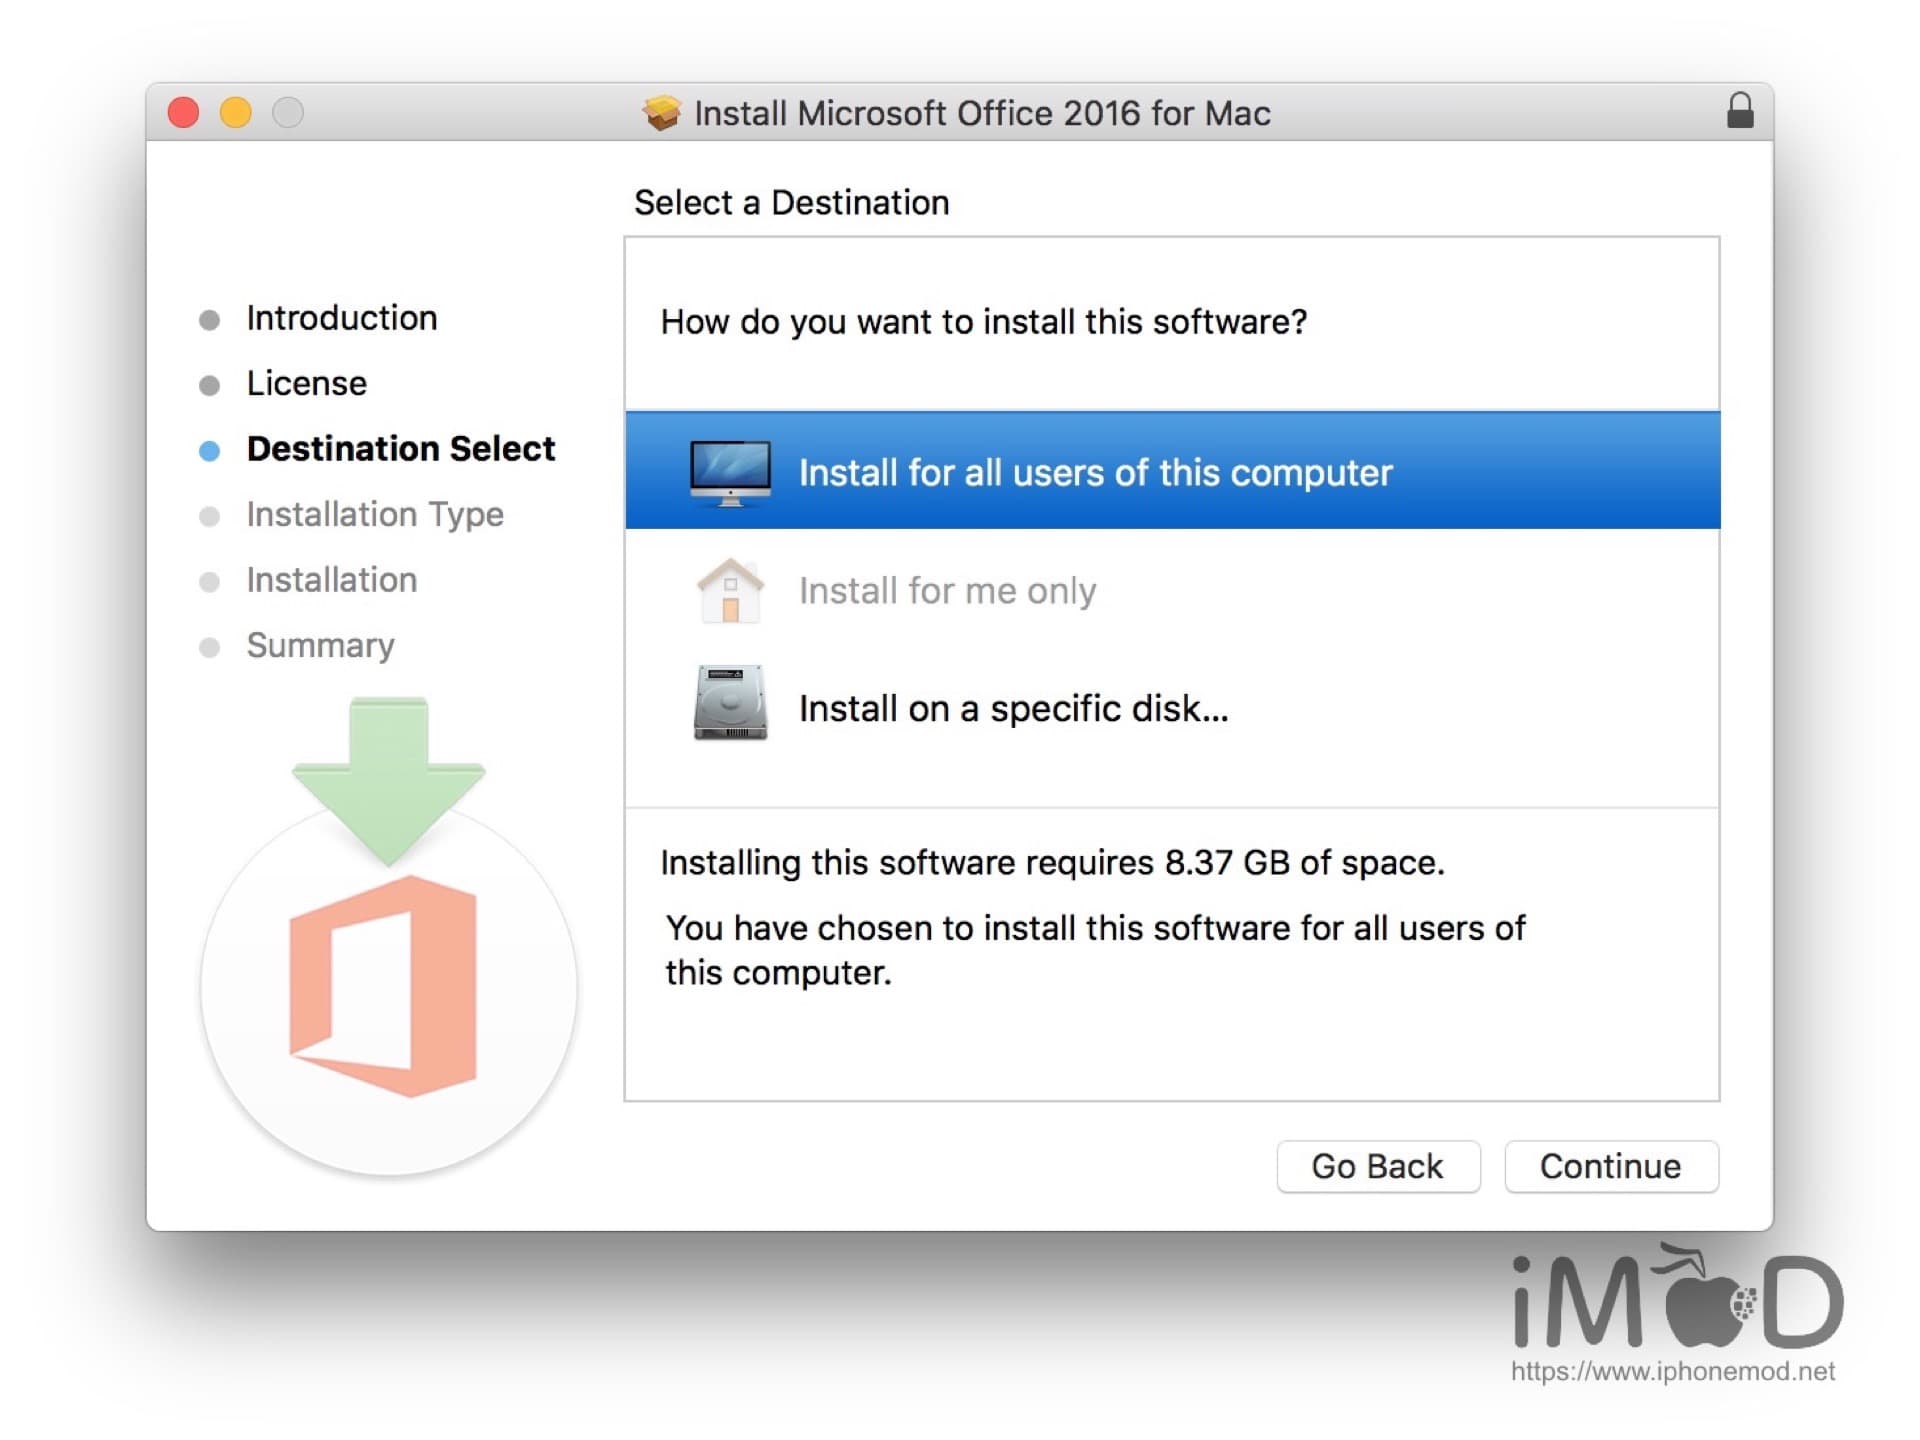Select Install on a specific disk option
This screenshot has height=1440, width=1920.
(1013, 708)
